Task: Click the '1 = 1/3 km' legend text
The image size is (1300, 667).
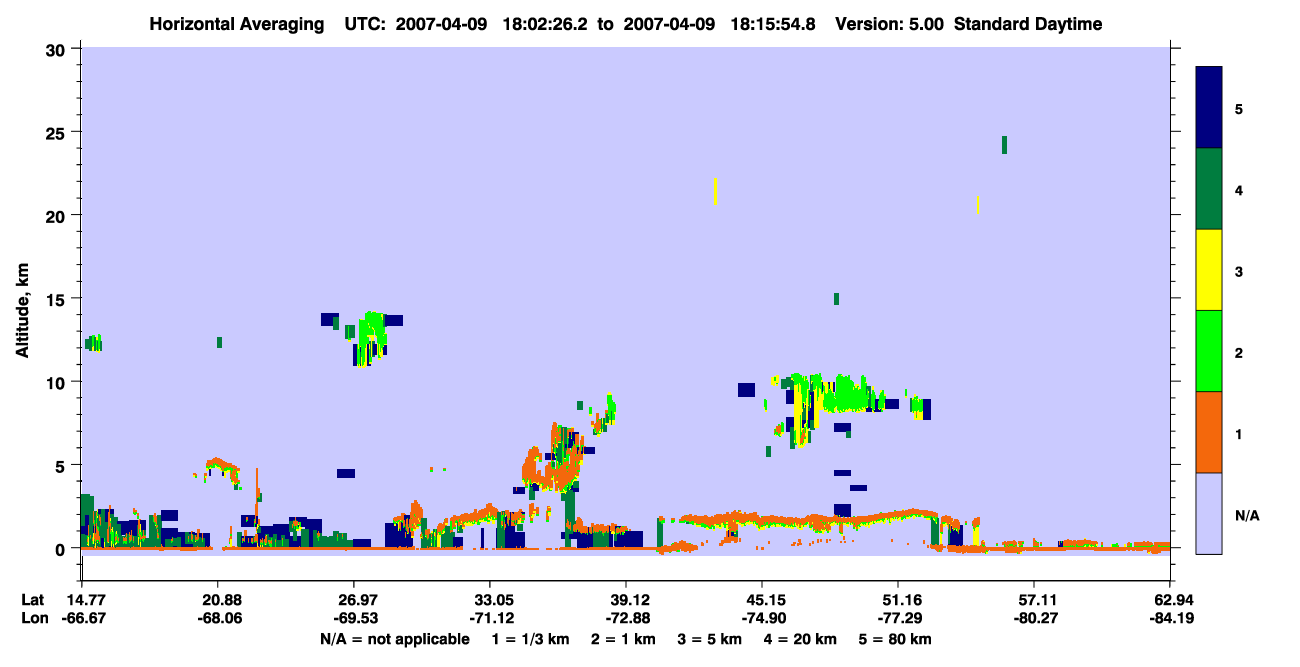Action: click(x=532, y=639)
